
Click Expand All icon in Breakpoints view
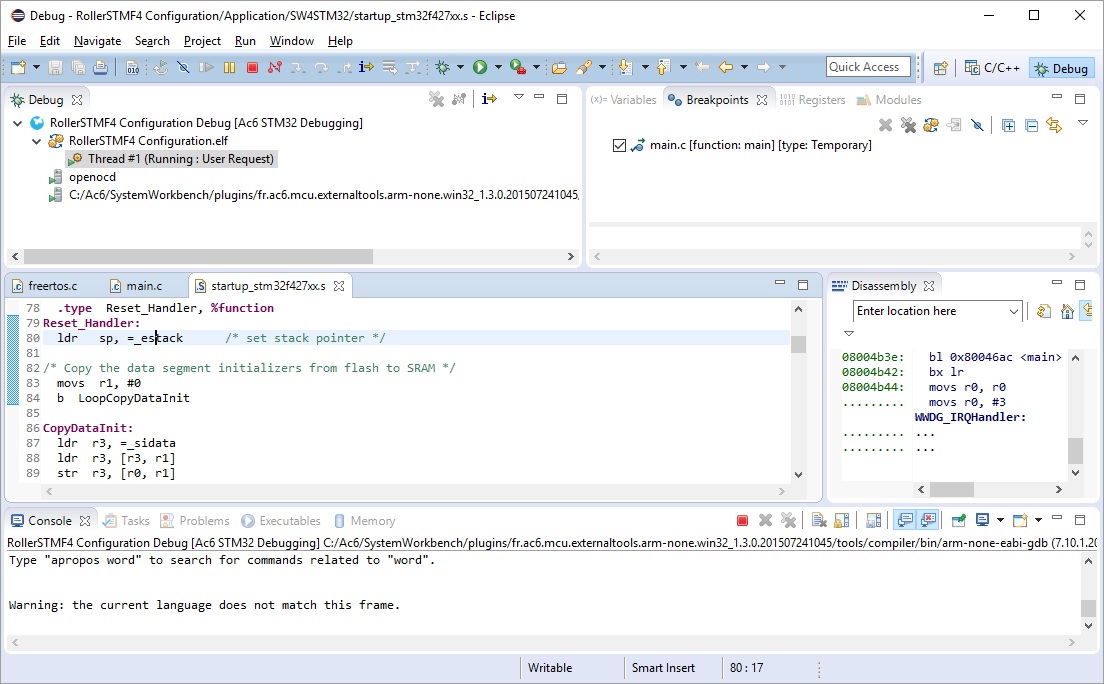pos(1008,125)
